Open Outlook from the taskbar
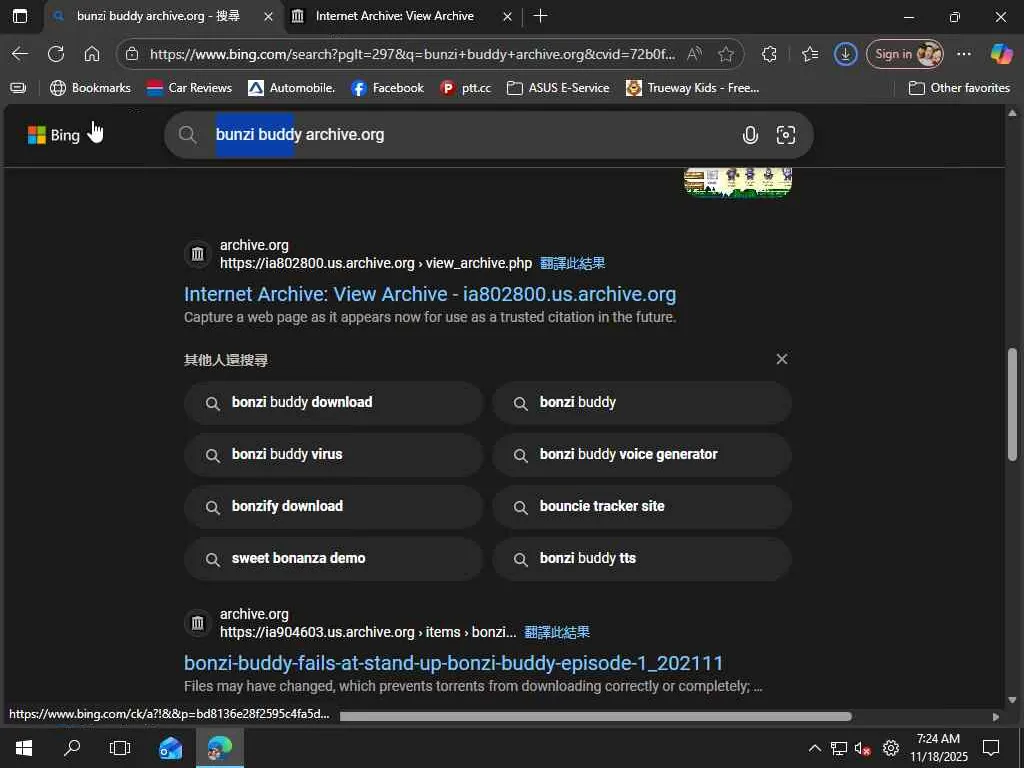 170,748
